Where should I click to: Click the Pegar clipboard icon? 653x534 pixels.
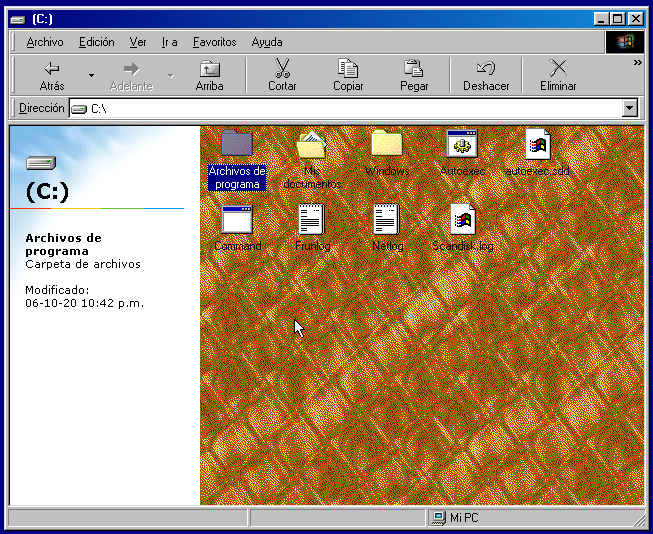point(414,68)
